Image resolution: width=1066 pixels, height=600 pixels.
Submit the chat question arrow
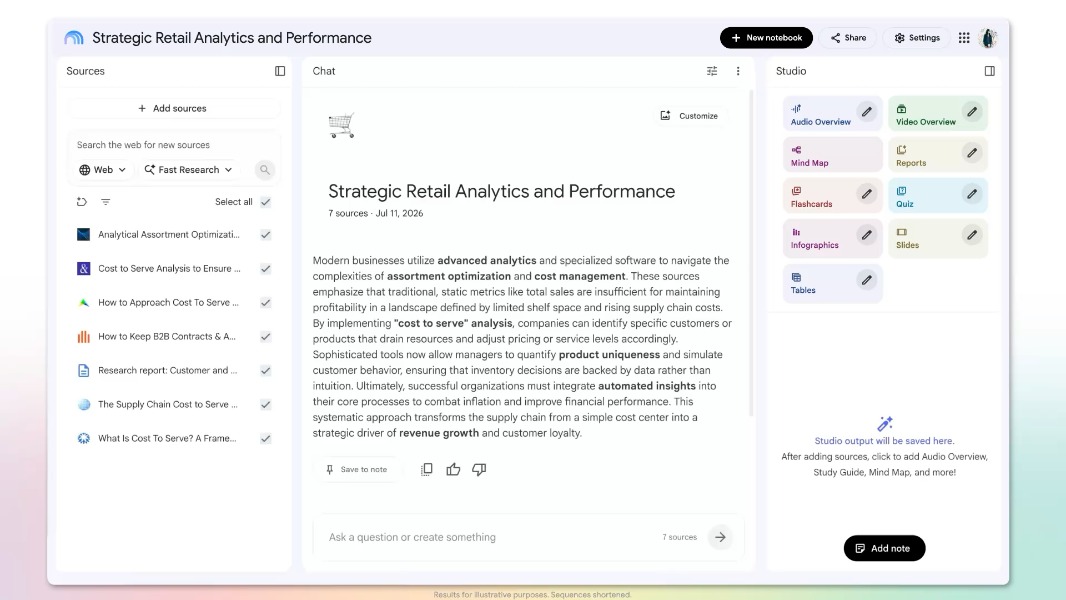720,537
